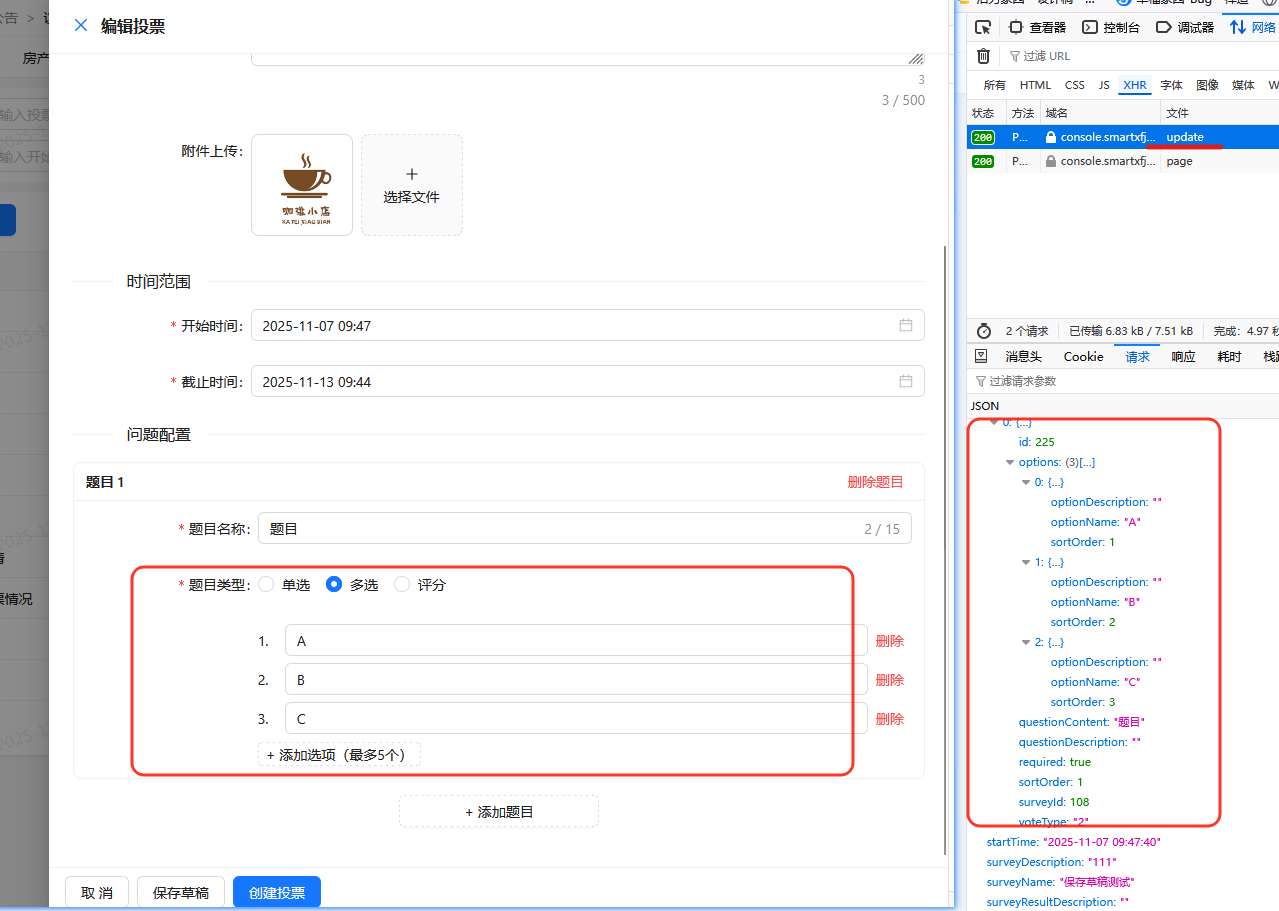Choose the 评分 question type

(400, 585)
